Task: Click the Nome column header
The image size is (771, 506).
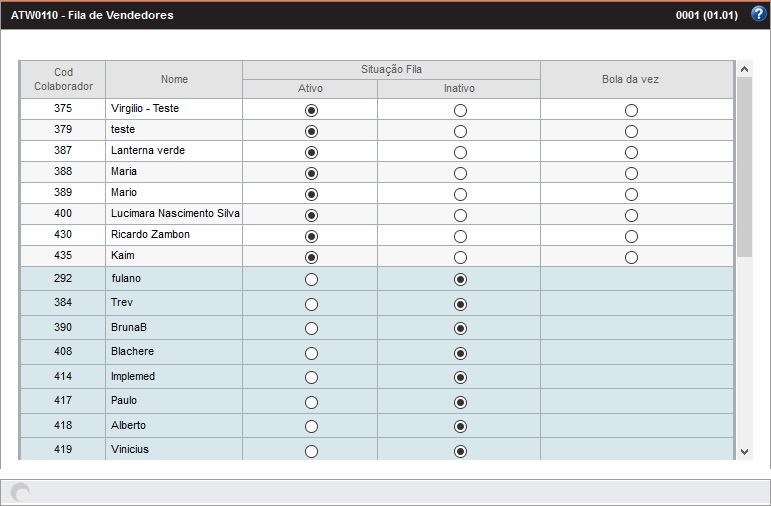Action: pyautogui.click(x=174, y=79)
